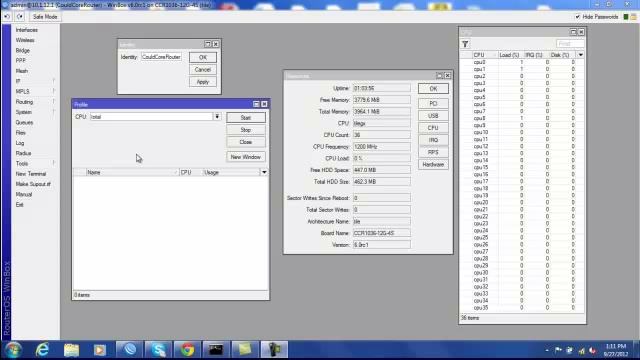Image resolution: width=640 pixels, height=360 pixels.
Task: Click the redo arrow in WinBox toolbar
Action: click(20, 17)
